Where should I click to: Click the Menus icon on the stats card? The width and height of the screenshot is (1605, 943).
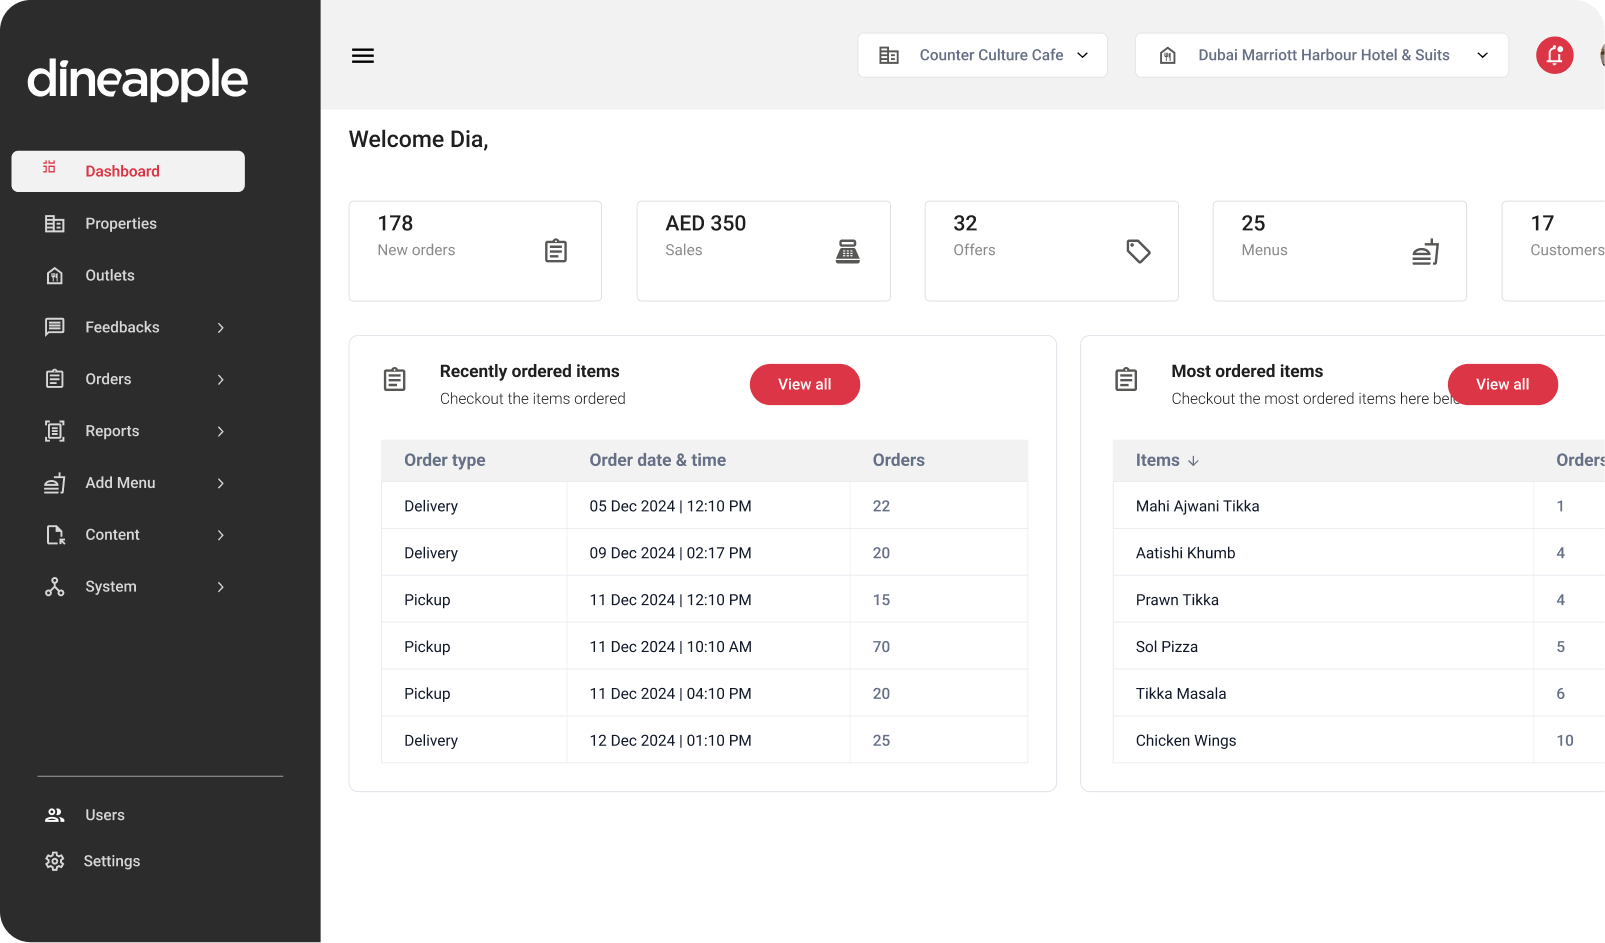point(1425,251)
